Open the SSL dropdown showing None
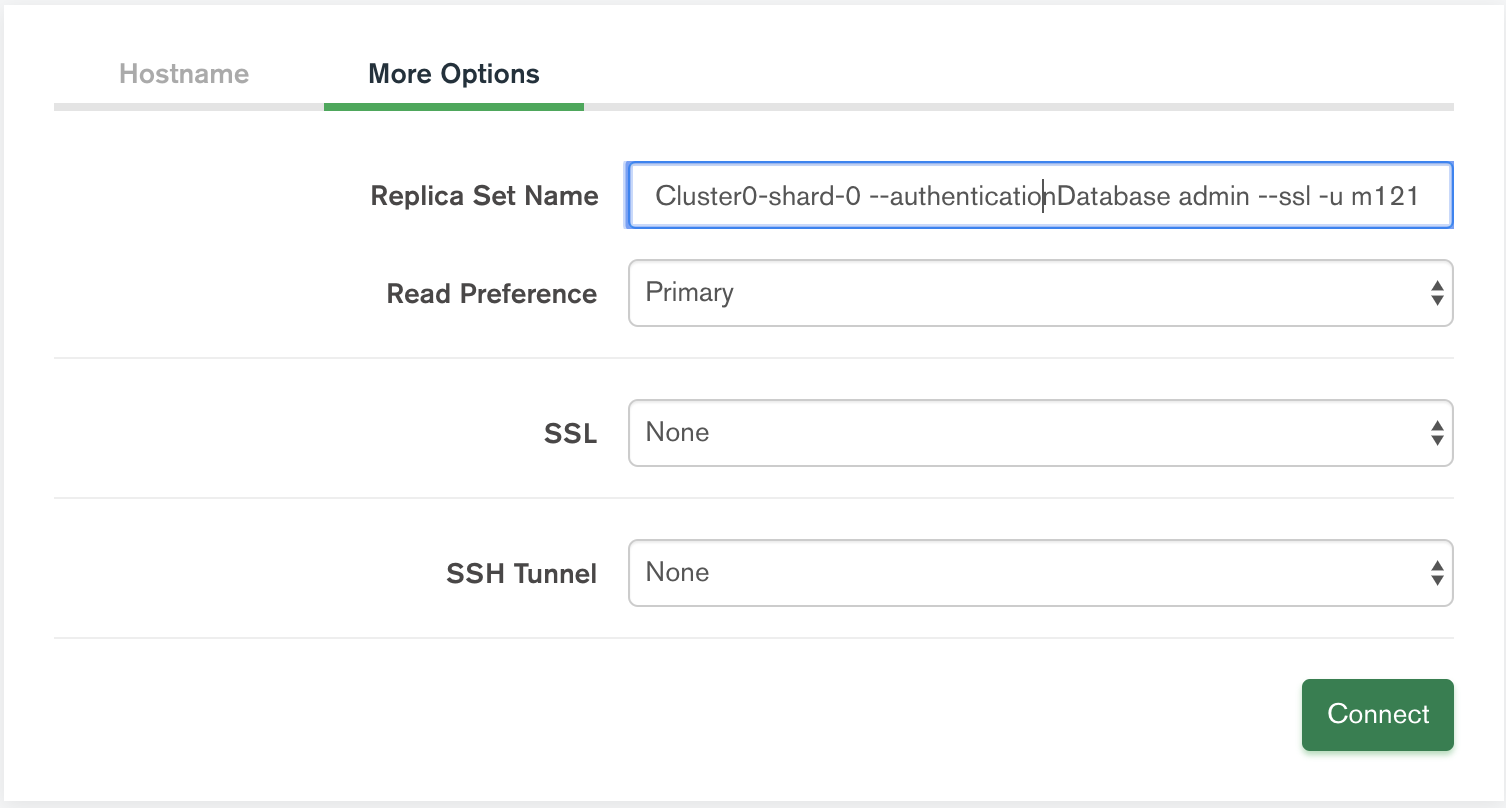The height and width of the screenshot is (808, 1506). tap(1040, 432)
